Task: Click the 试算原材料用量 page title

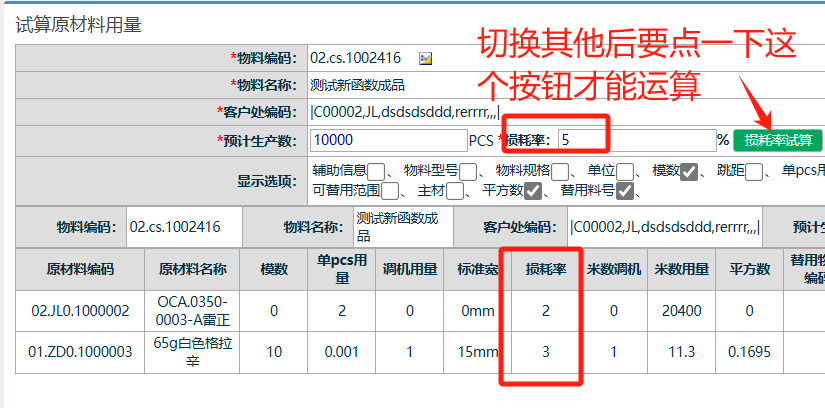Action: pyautogui.click(x=78, y=25)
